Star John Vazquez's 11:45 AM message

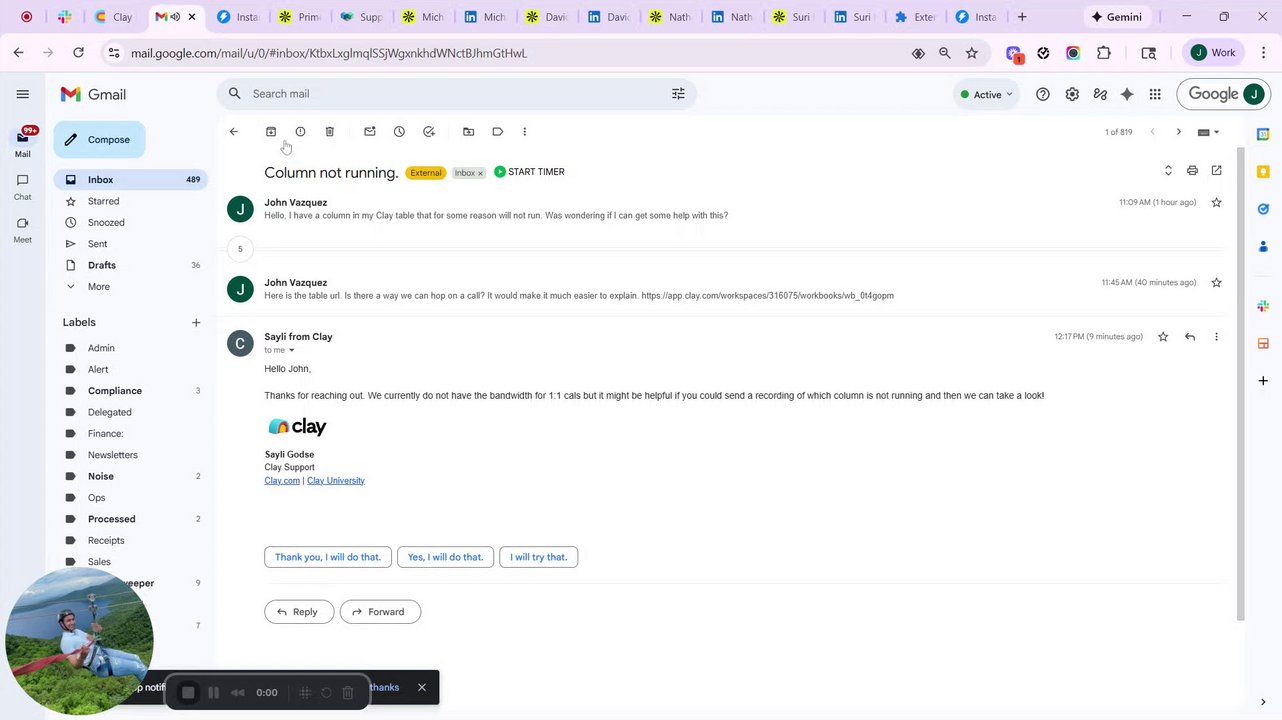tap(1216, 283)
